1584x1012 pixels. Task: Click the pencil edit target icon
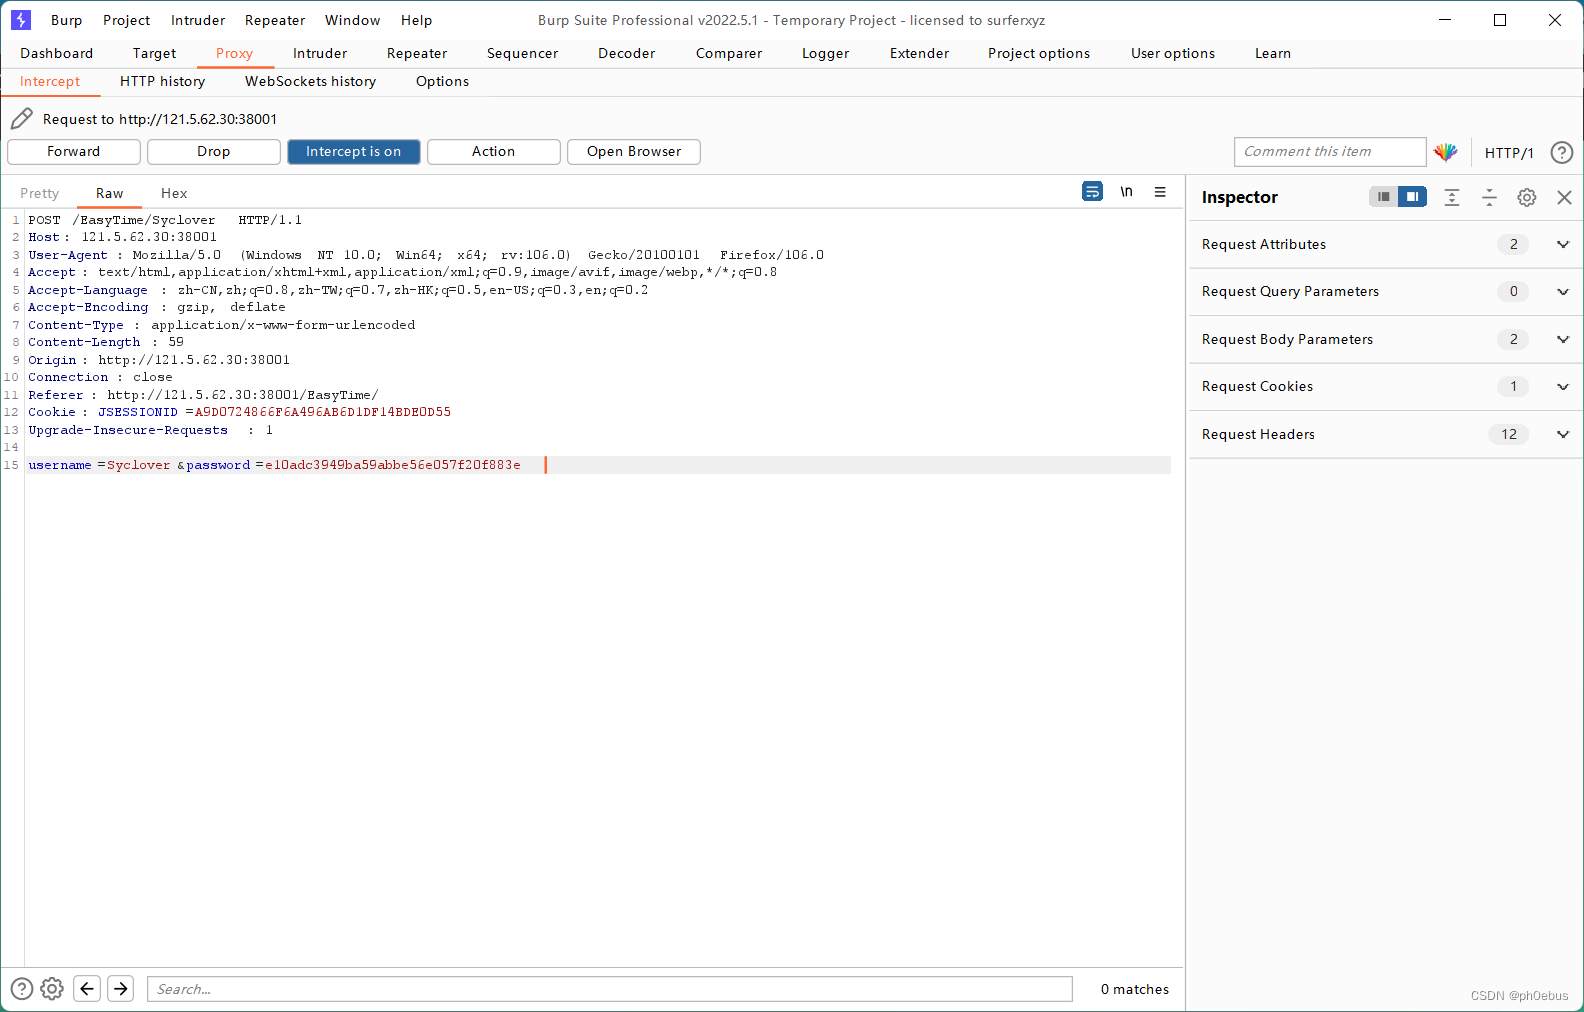coord(22,119)
